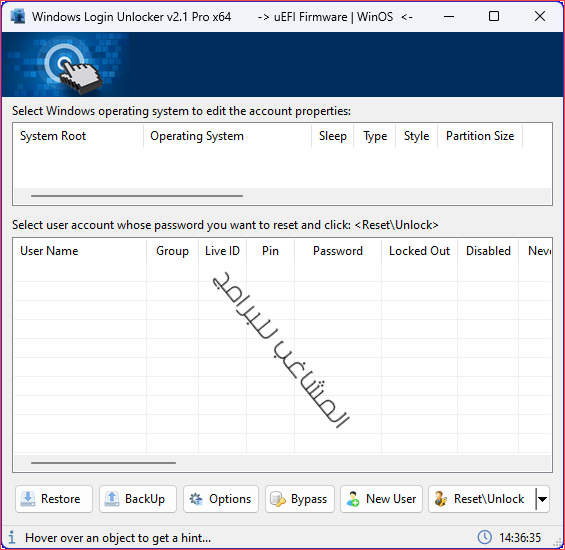The image size is (565, 550).
Task: Click the Type column header
Action: pos(375,136)
